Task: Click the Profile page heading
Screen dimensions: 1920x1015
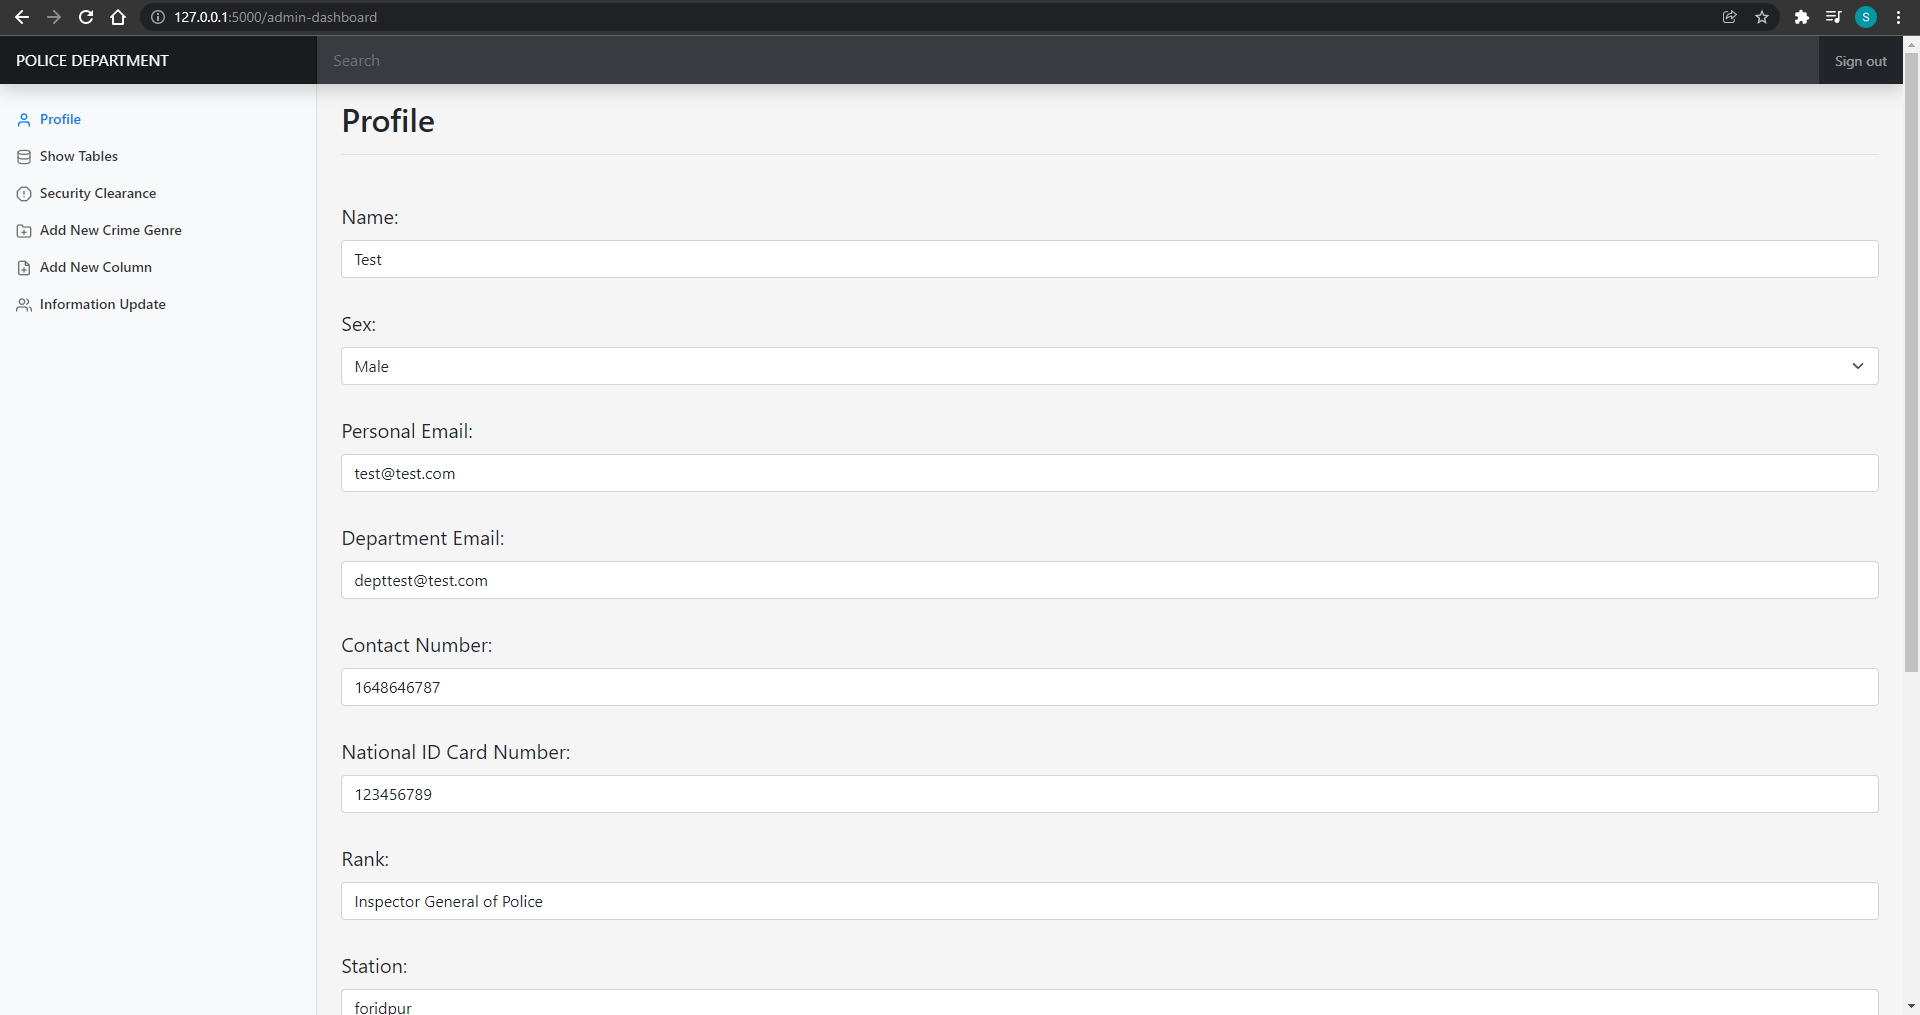Action: [x=388, y=121]
